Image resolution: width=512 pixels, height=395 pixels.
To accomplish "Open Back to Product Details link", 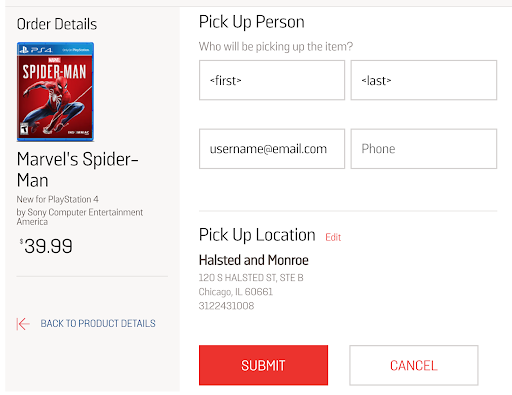I will click(x=98, y=323).
